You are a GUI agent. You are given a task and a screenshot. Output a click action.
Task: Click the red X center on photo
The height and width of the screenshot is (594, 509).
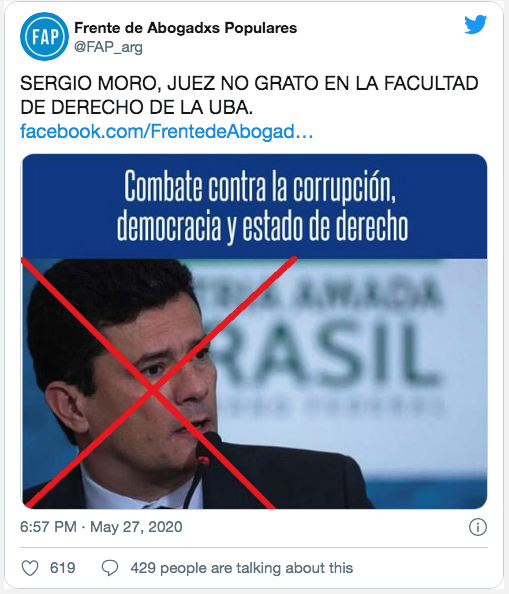[153, 389]
